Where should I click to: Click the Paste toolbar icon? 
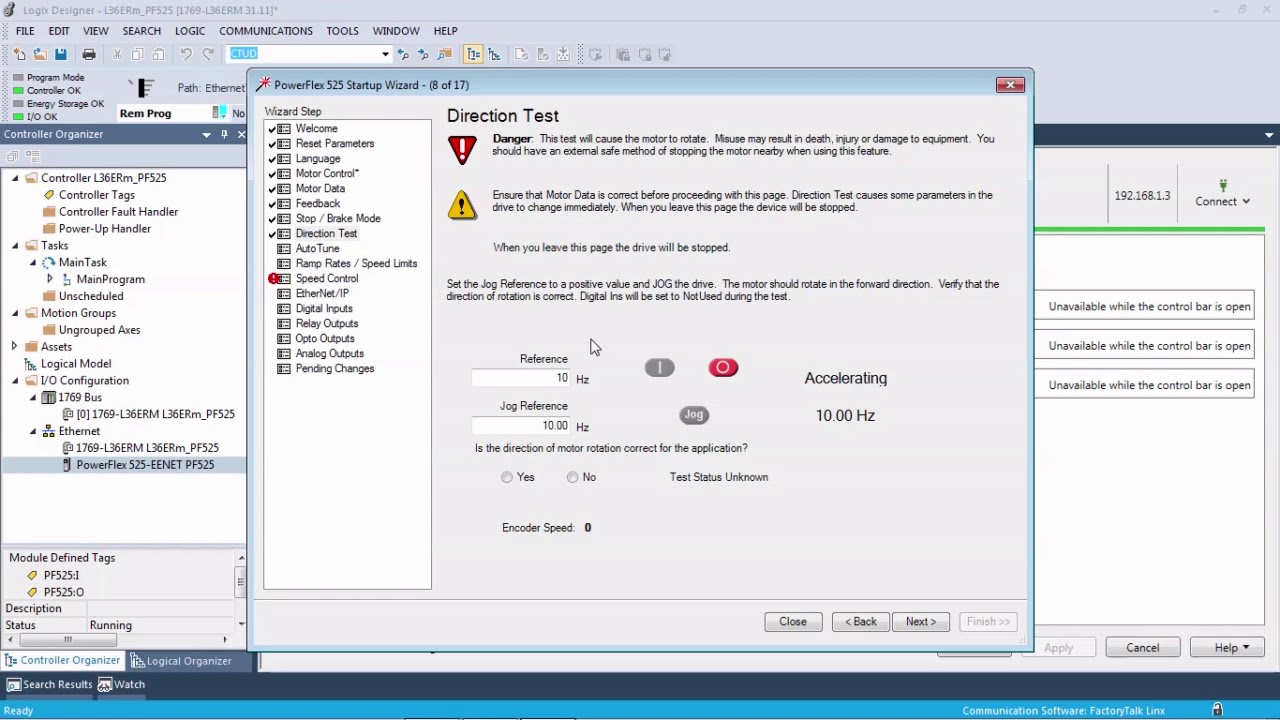pos(158,54)
